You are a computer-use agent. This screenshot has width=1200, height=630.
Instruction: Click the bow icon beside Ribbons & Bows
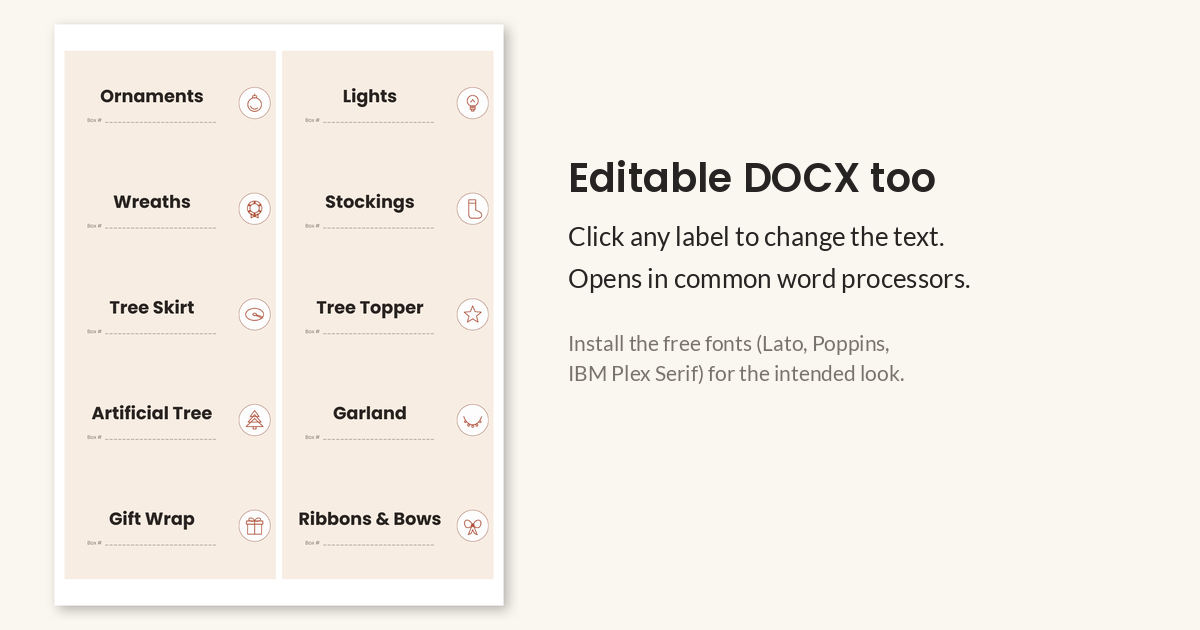pos(473,525)
